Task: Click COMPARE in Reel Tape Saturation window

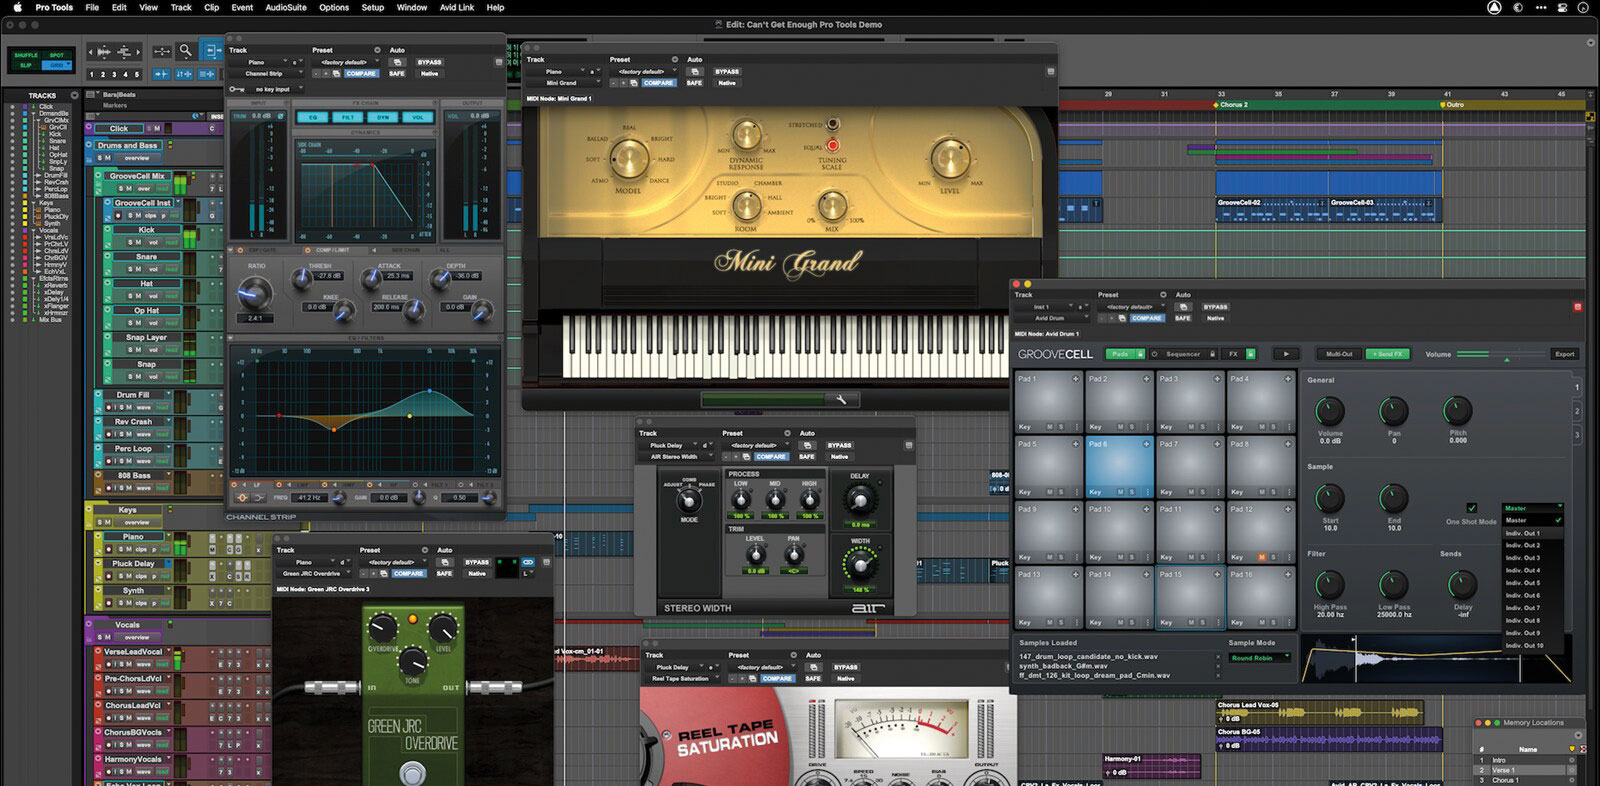Action: 776,678
